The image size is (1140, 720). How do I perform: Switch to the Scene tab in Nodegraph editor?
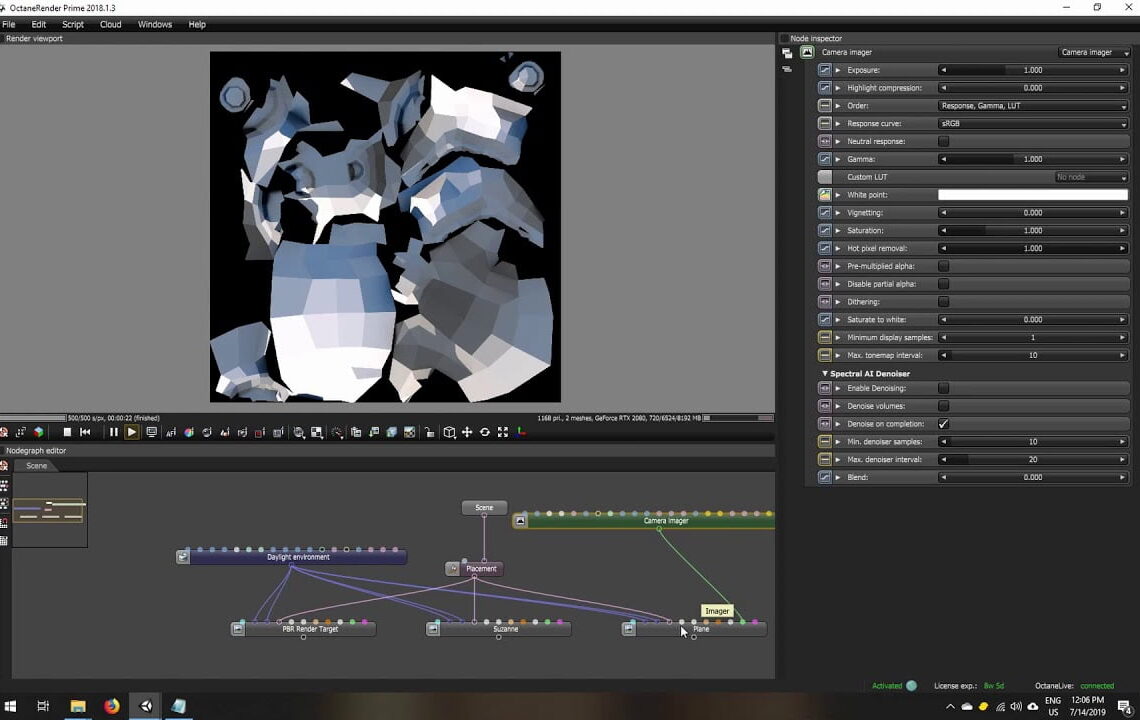pyautogui.click(x=36, y=465)
